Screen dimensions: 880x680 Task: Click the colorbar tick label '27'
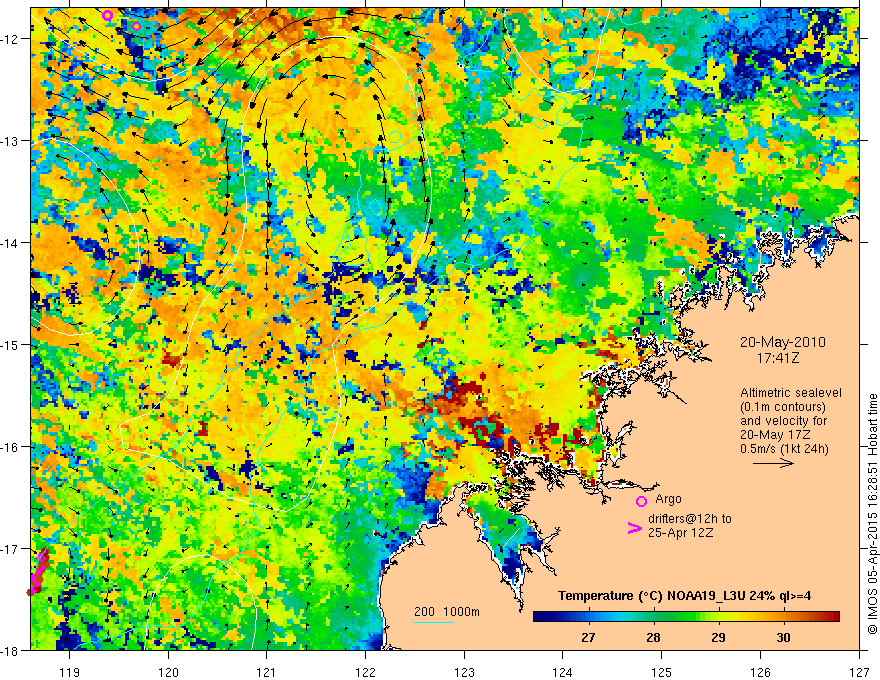point(588,637)
